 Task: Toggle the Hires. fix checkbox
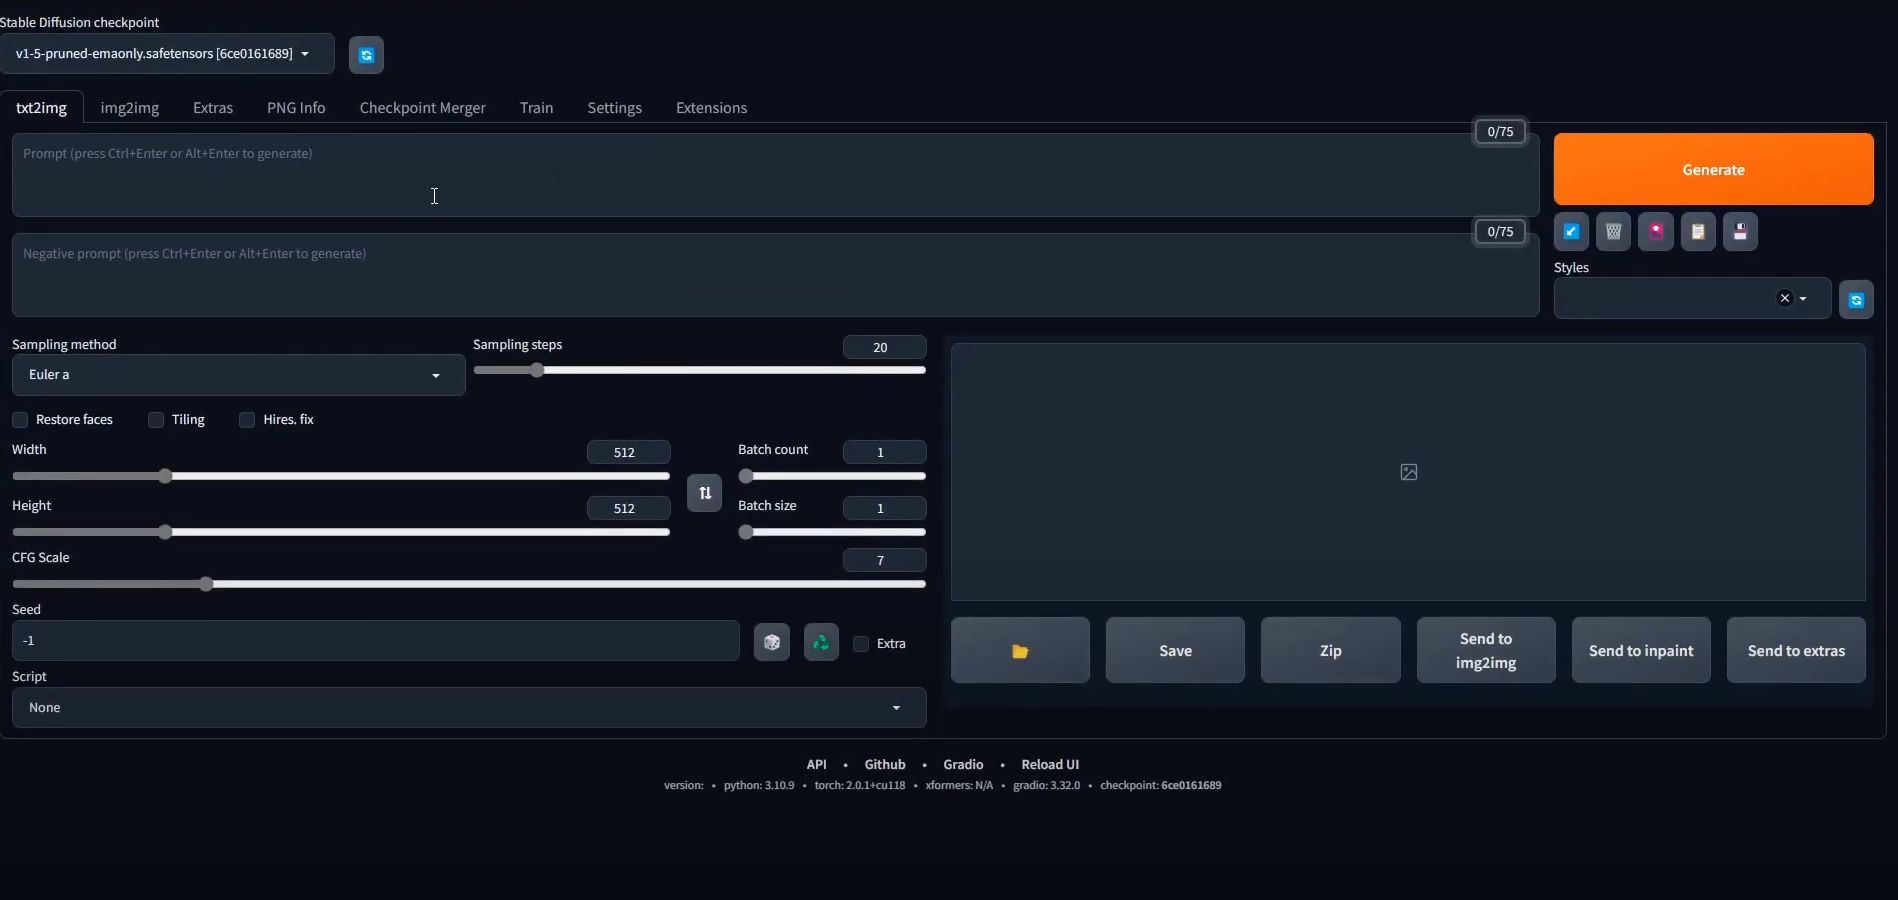[x=247, y=420]
